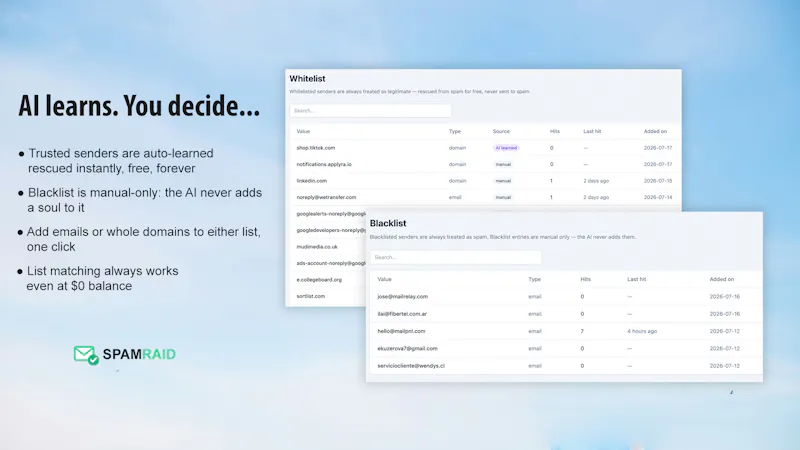800x450 pixels.
Task: Click e.collegeboard.org whitelist entry
Action: click(319, 280)
